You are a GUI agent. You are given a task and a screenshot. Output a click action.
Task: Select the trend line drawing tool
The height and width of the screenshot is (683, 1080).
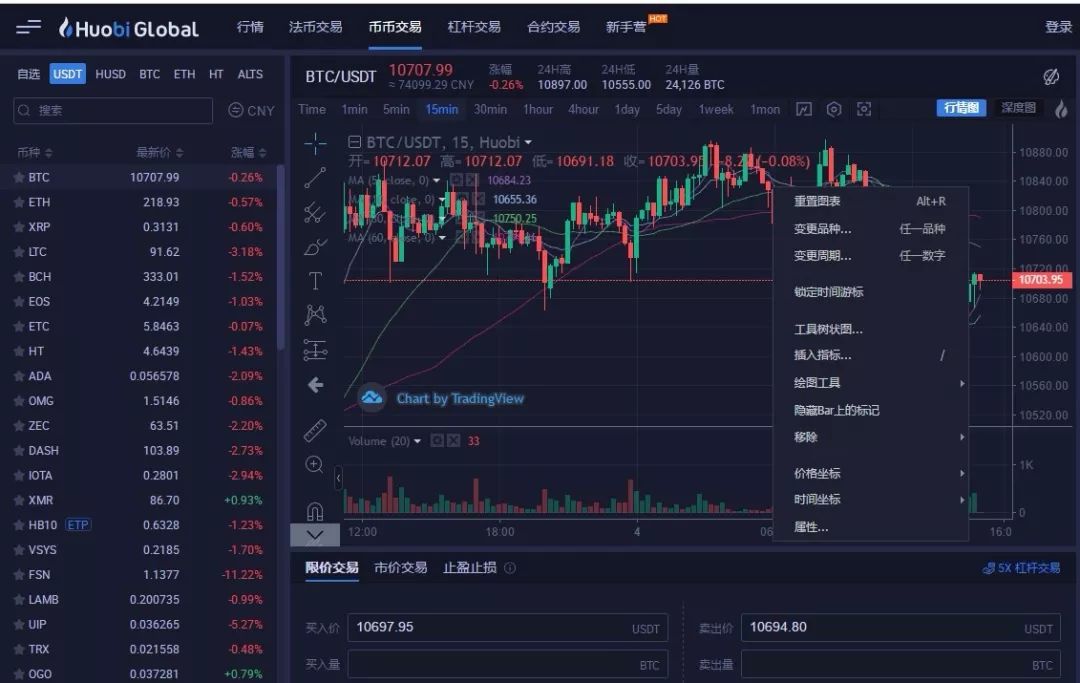(x=315, y=178)
